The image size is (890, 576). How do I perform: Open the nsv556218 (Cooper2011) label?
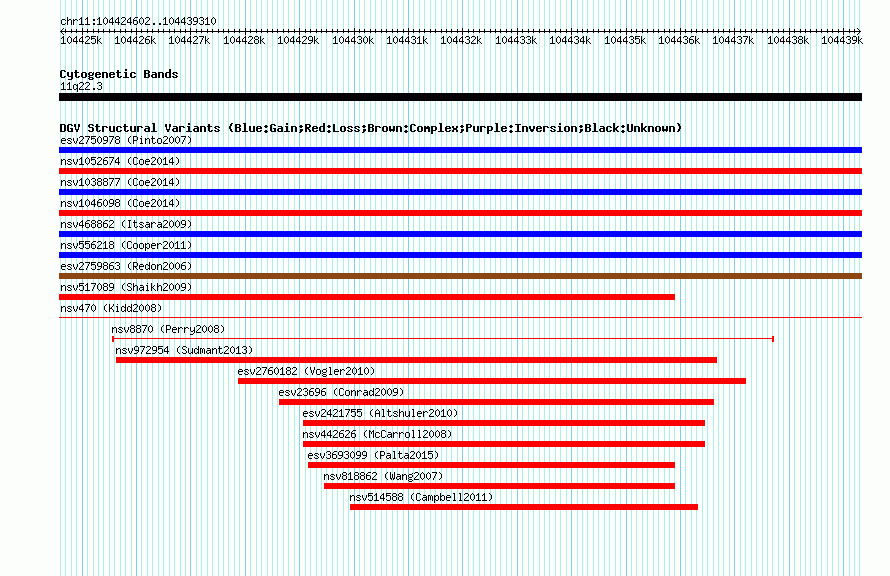click(x=126, y=245)
